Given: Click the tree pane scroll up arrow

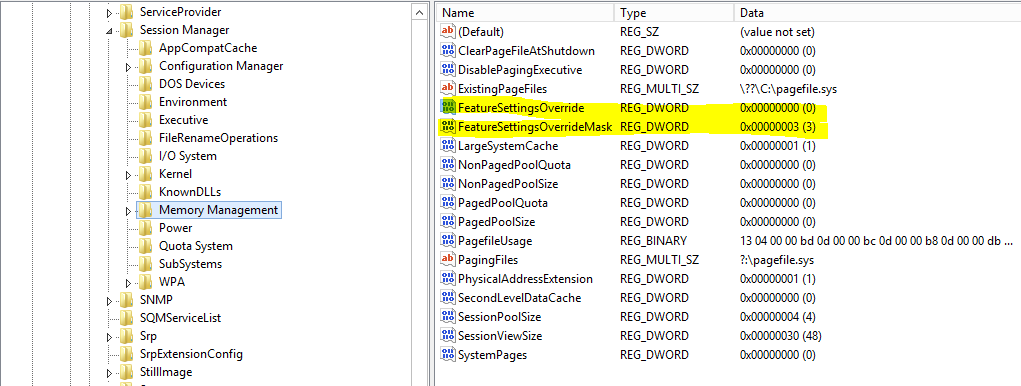Looking at the screenshot, I should click(x=419, y=12).
